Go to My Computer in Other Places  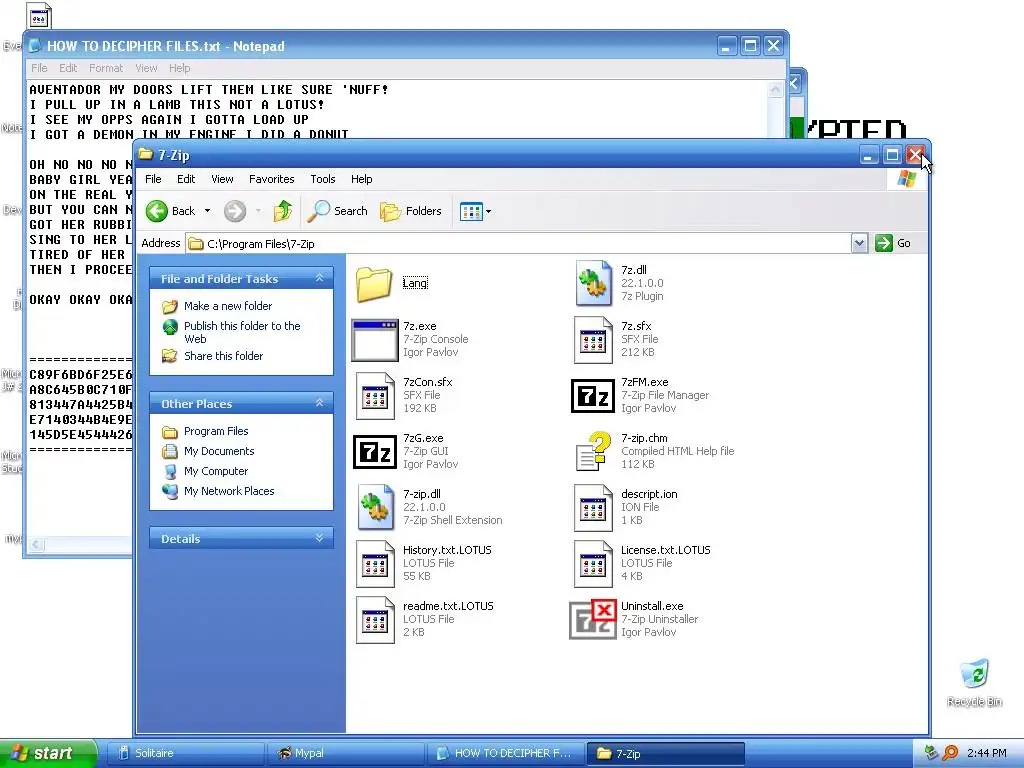coord(216,471)
